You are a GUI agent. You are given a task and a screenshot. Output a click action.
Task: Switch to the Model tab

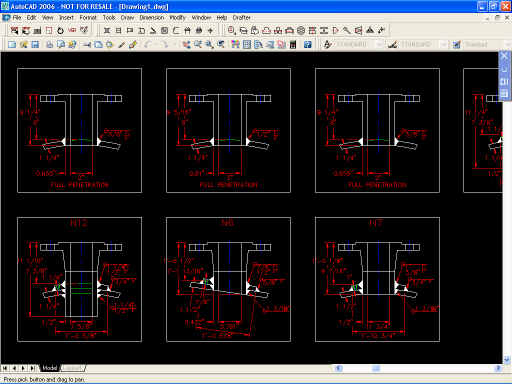click(50, 368)
